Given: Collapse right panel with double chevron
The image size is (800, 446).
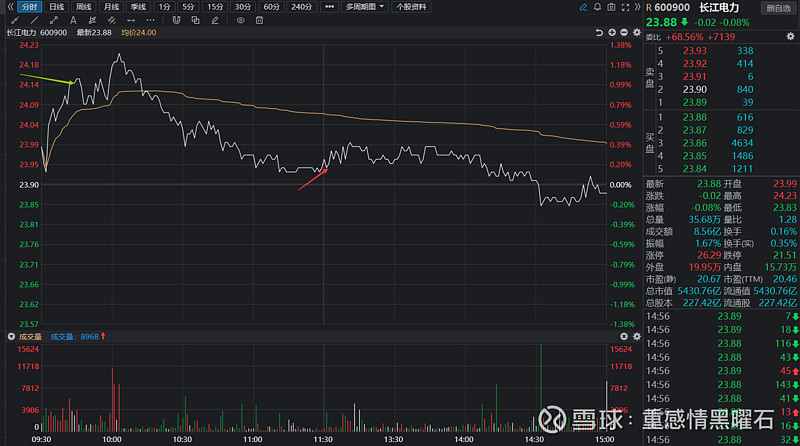Looking at the screenshot, I should pyautogui.click(x=637, y=7).
